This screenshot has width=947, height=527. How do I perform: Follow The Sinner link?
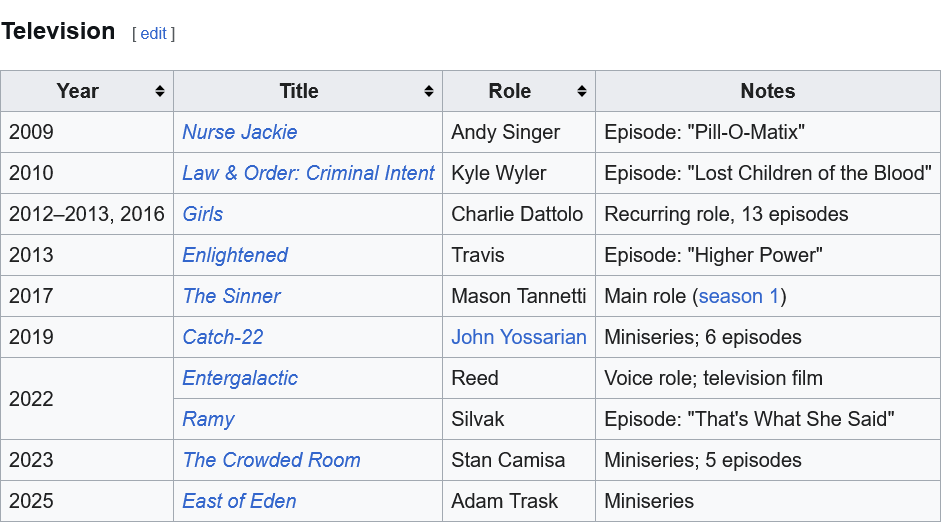(231, 296)
